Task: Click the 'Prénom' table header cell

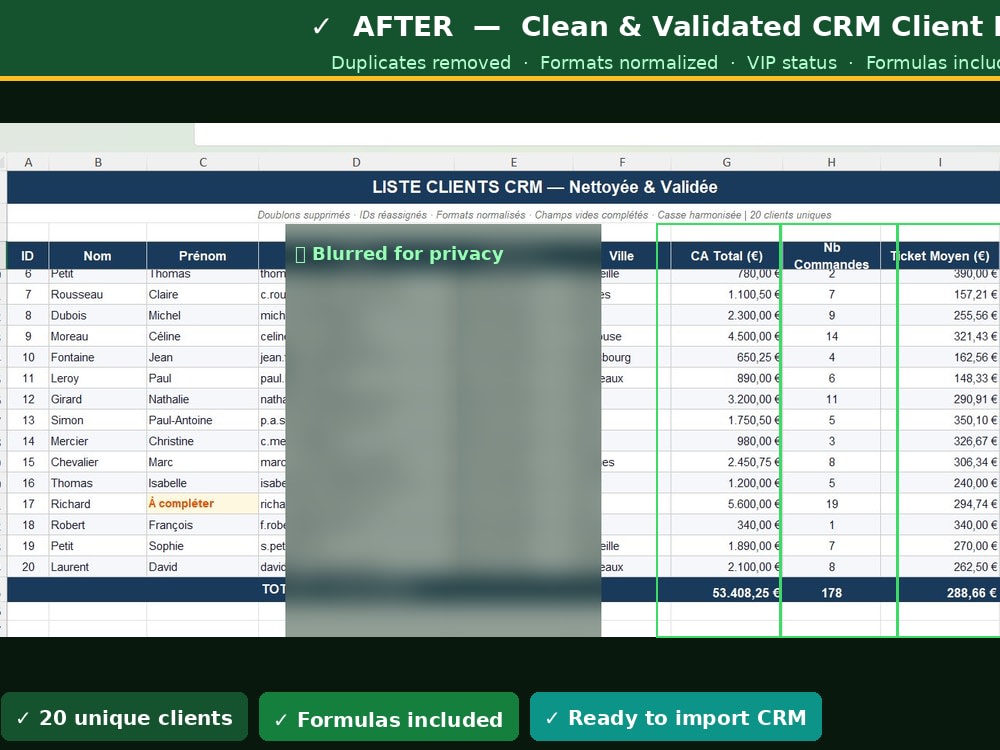Action: 203,256
